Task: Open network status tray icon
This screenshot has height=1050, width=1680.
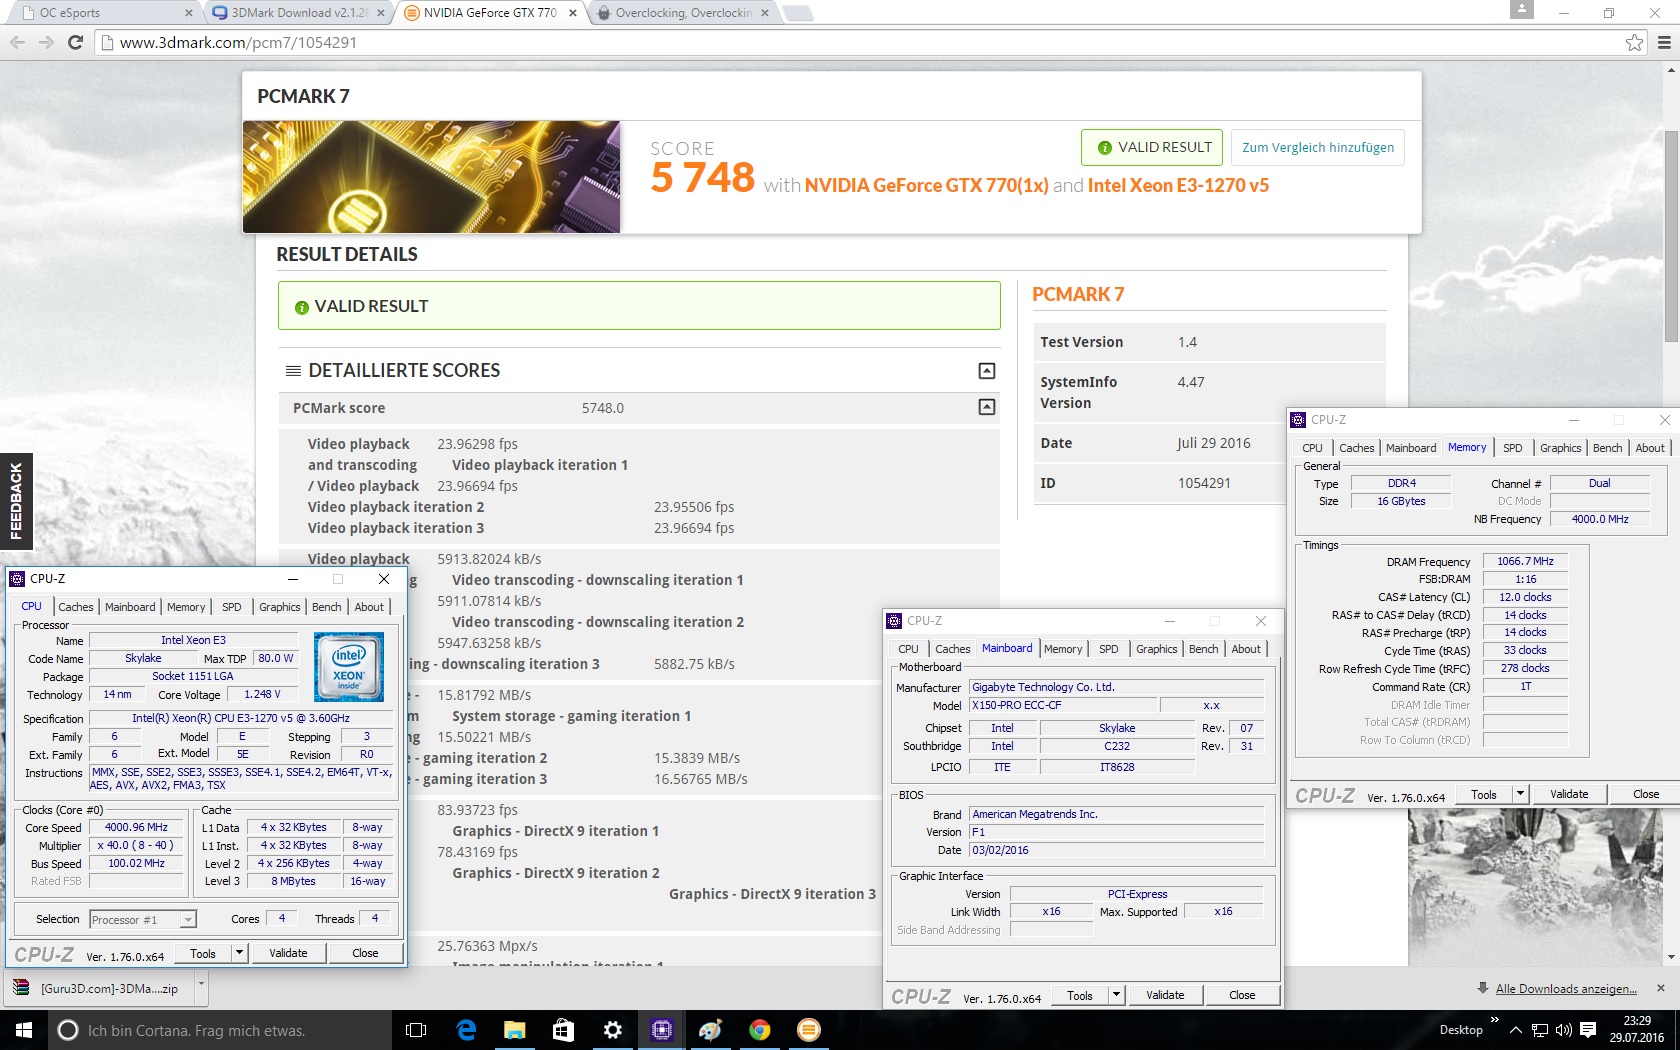Action: (x=1540, y=1030)
